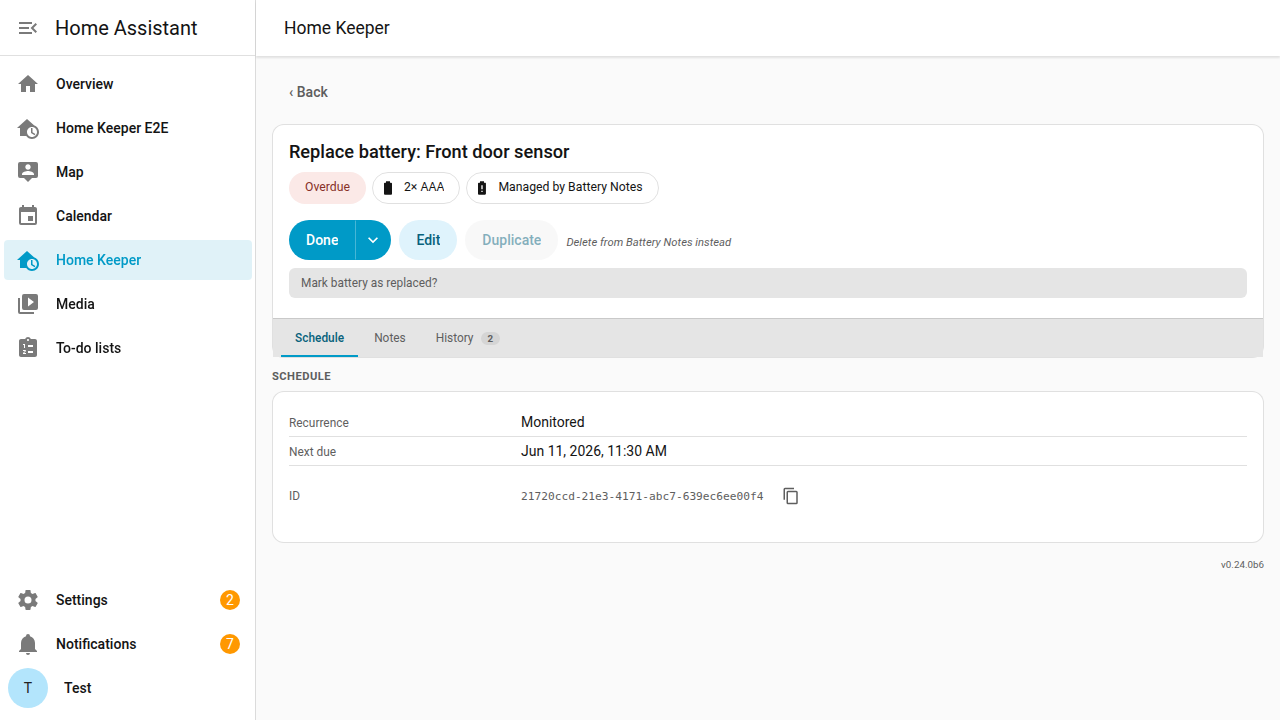Open Calendar from the sidebar
Viewport: 1280px width, 720px height.
click(x=128, y=216)
